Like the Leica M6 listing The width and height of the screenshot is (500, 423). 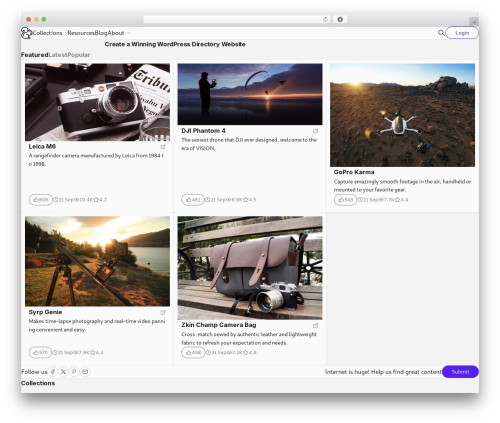41,200
